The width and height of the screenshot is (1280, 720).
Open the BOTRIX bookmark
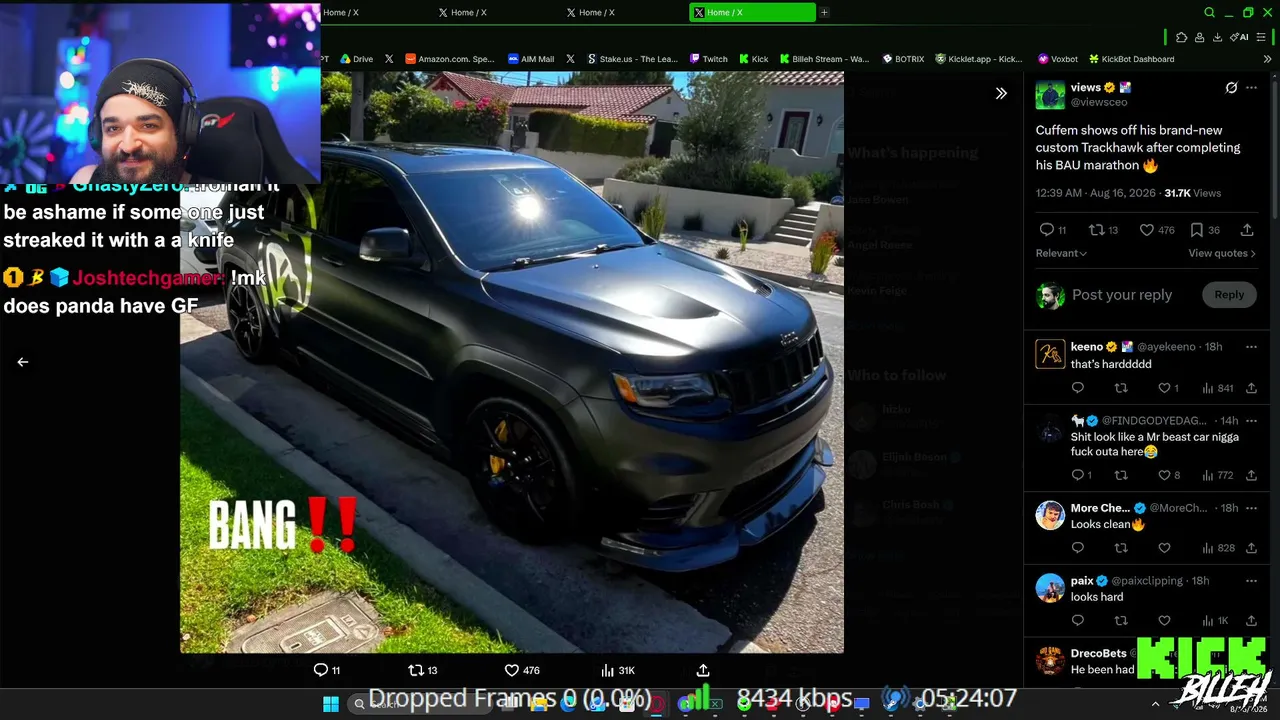pyautogui.click(x=903, y=59)
